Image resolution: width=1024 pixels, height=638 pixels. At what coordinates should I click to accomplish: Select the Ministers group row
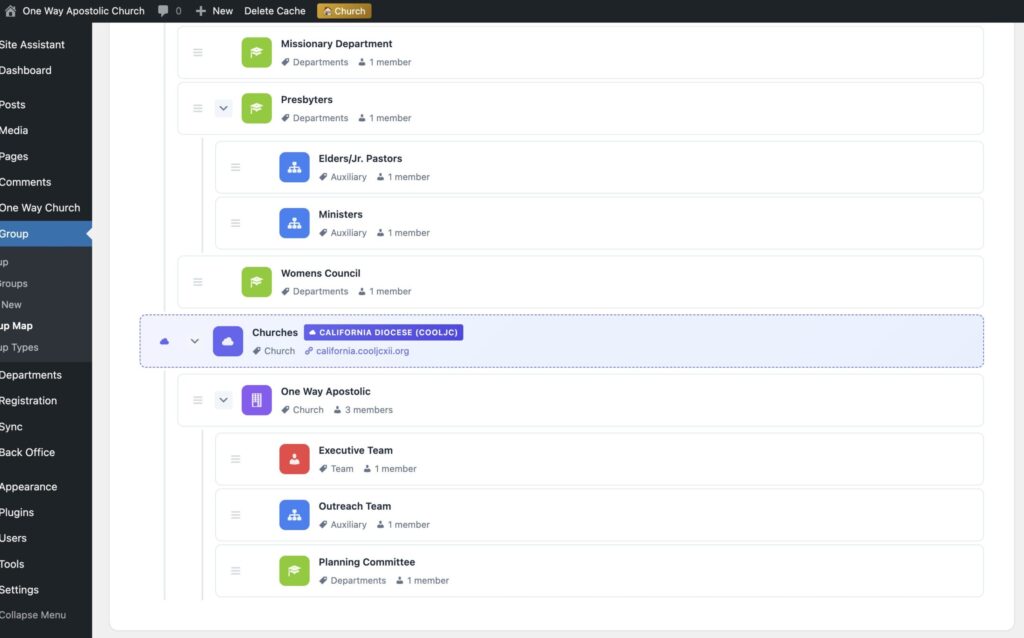point(599,223)
